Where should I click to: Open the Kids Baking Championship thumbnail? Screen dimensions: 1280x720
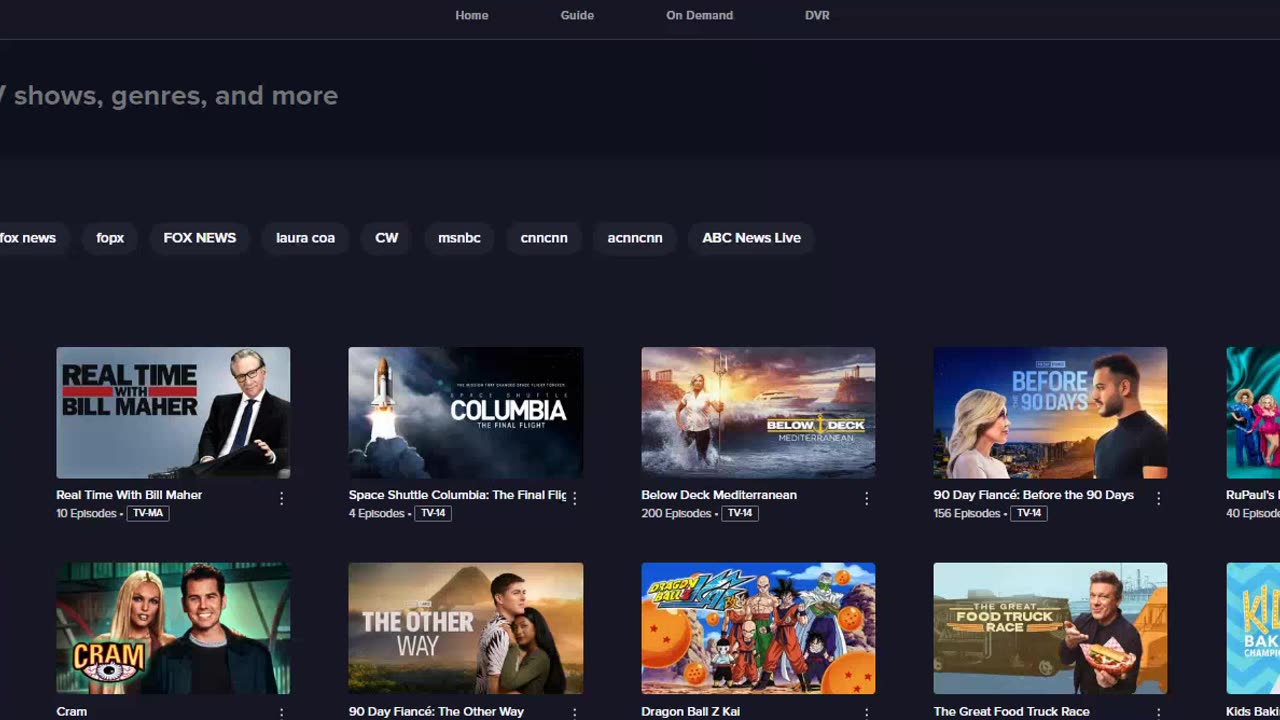tap(1253, 628)
